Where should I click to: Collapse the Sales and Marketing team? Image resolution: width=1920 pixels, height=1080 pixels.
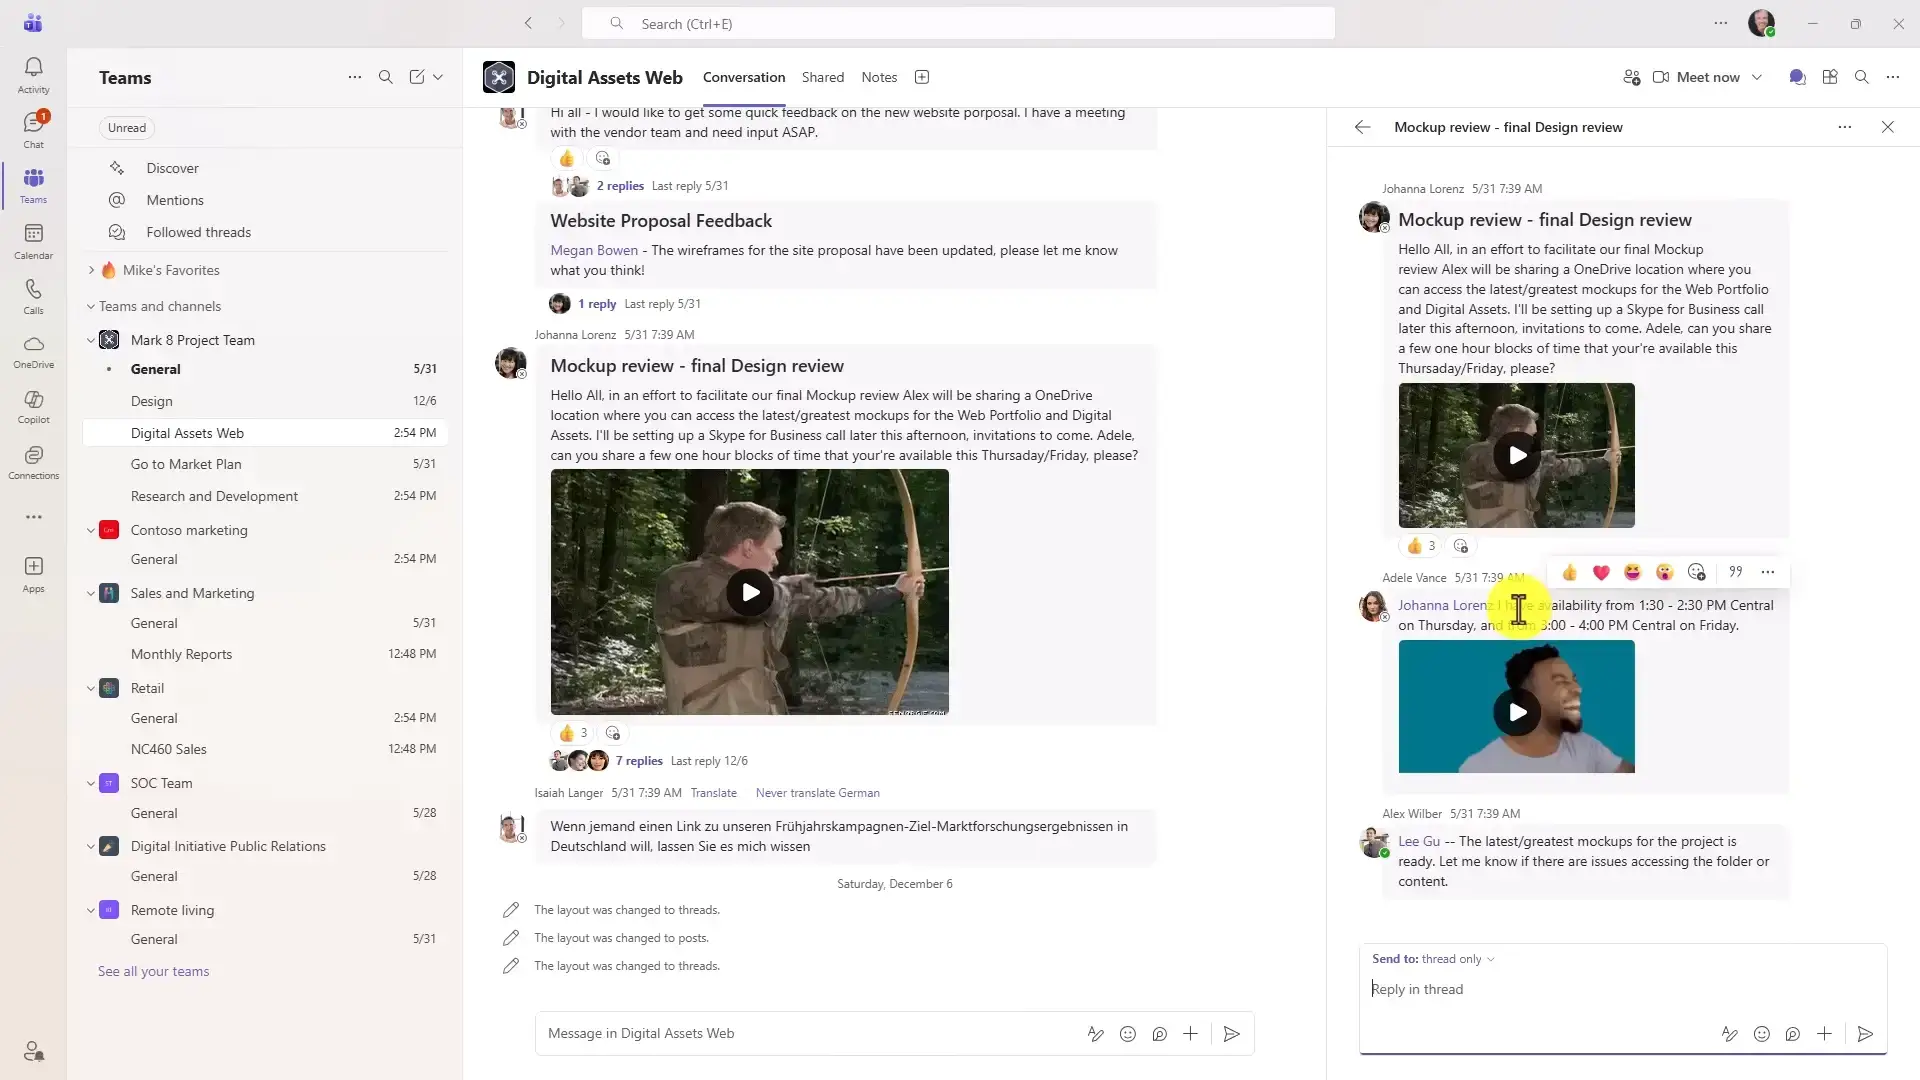pyautogui.click(x=91, y=593)
